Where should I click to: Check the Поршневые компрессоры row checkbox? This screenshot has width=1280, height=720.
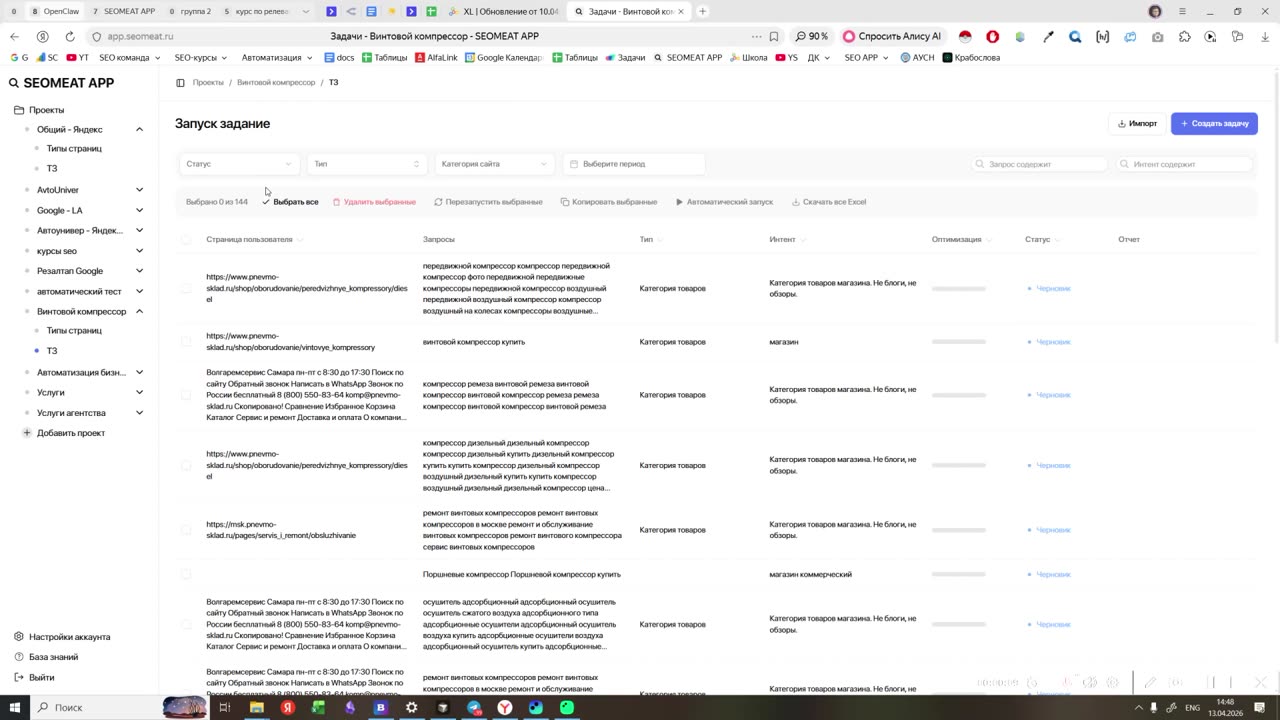pos(186,574)
